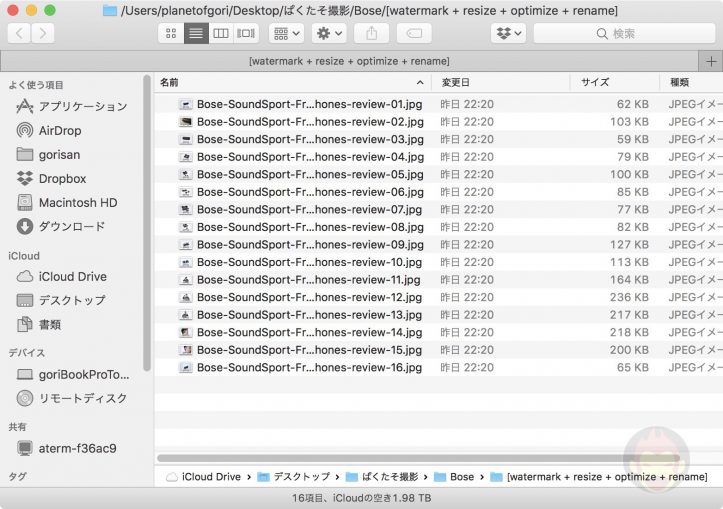
Task: Open AirDrop in the sidebar
Action: pyautogui.click(x=49, y=130)
